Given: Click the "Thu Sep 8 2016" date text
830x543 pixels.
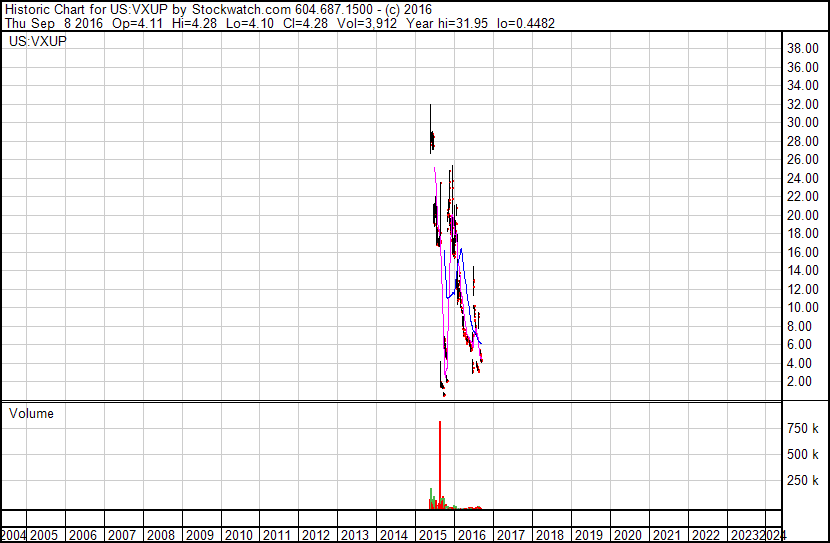Looking at the screenshot, I should (53, 23).
